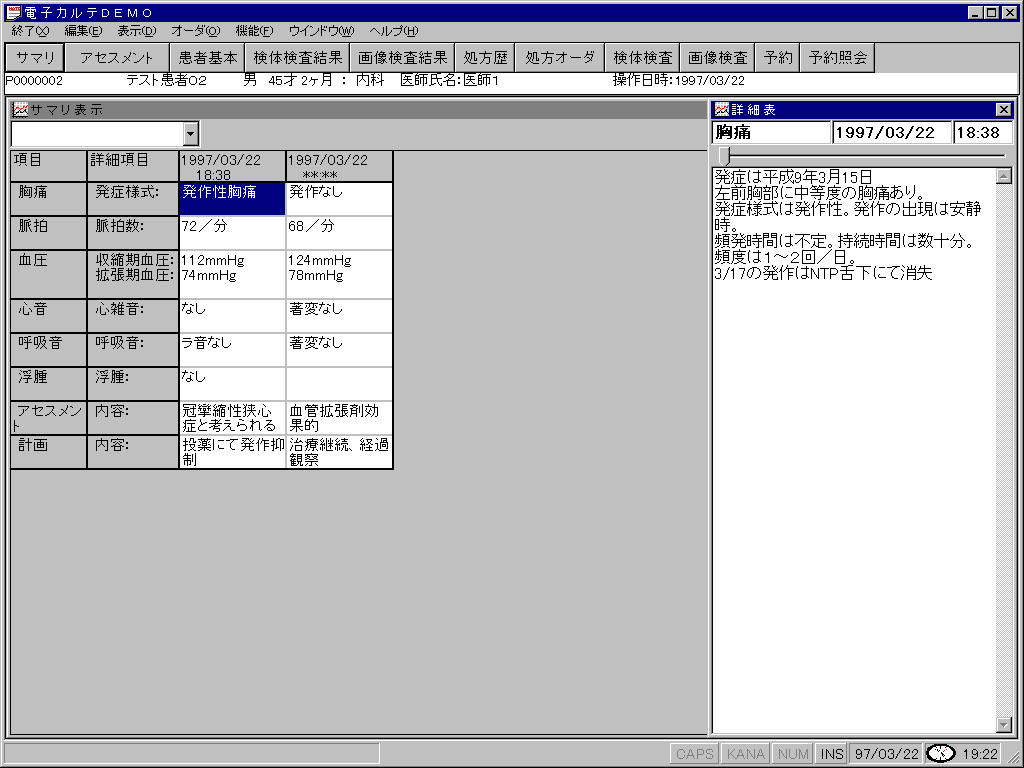The width and height of the screenshot is (1024, 768).
Task: Click the 18:38 time field
Action: tap(981, 132)
